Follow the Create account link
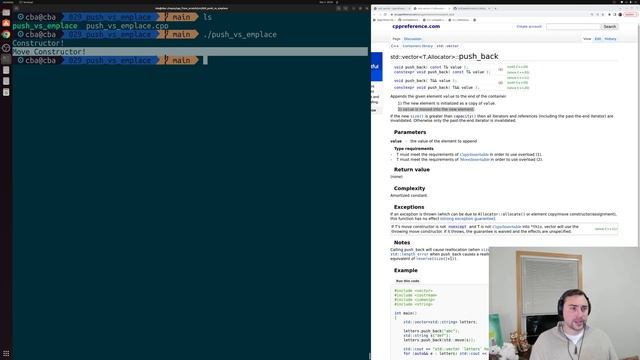Screen dimensions: 640x360 click(x=529, y=27)
